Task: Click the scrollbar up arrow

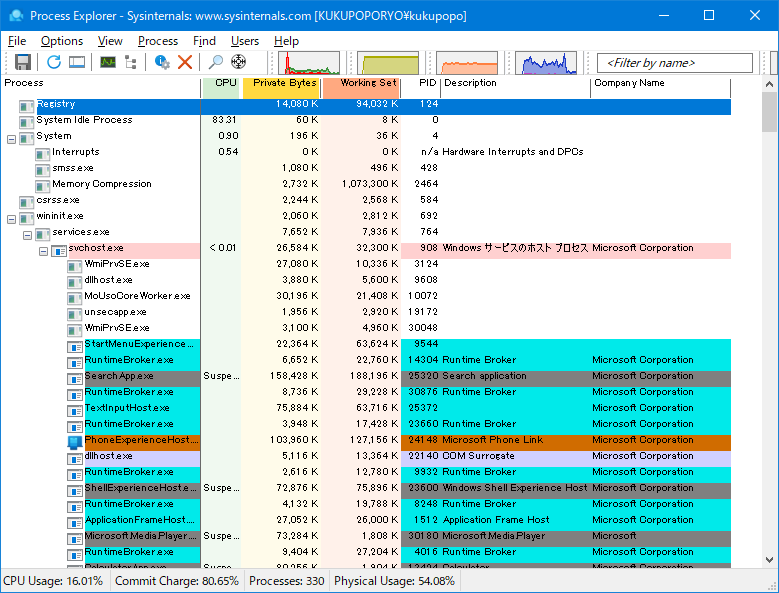Action: (x=770, y=84)
